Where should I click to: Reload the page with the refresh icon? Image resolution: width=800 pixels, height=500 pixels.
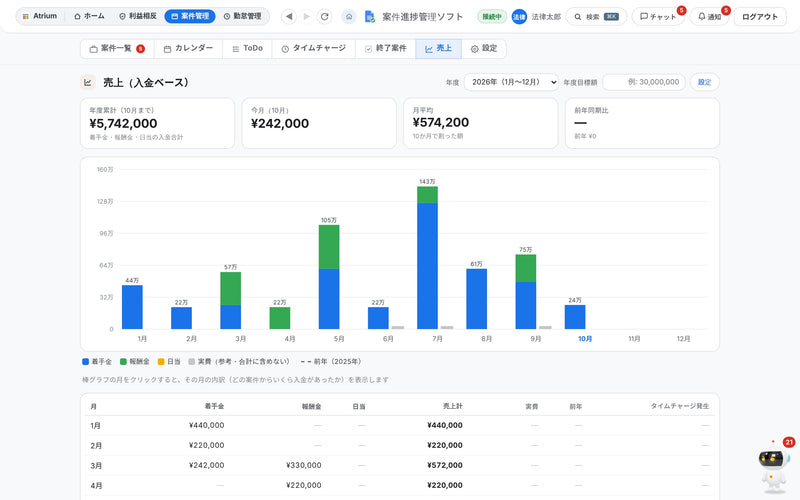(324, 16)
